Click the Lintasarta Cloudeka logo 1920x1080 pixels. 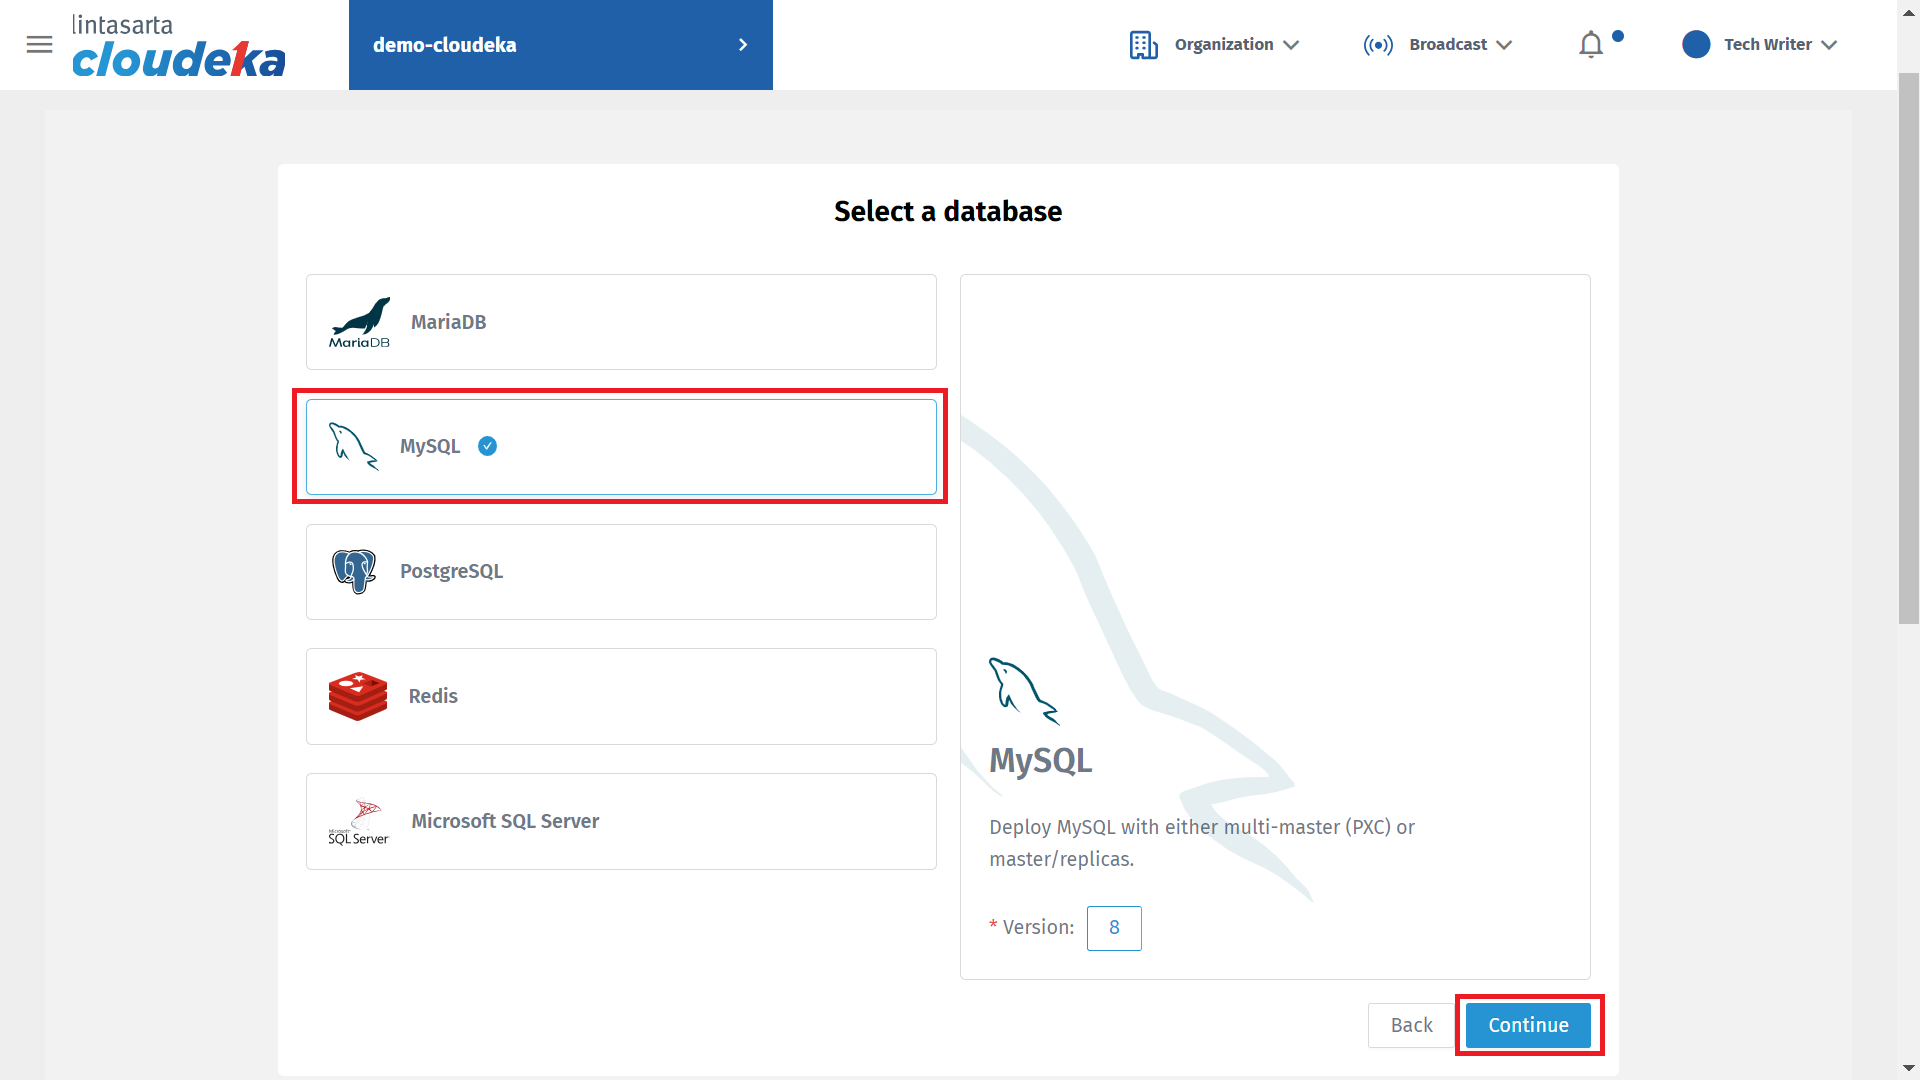[178, 46]
